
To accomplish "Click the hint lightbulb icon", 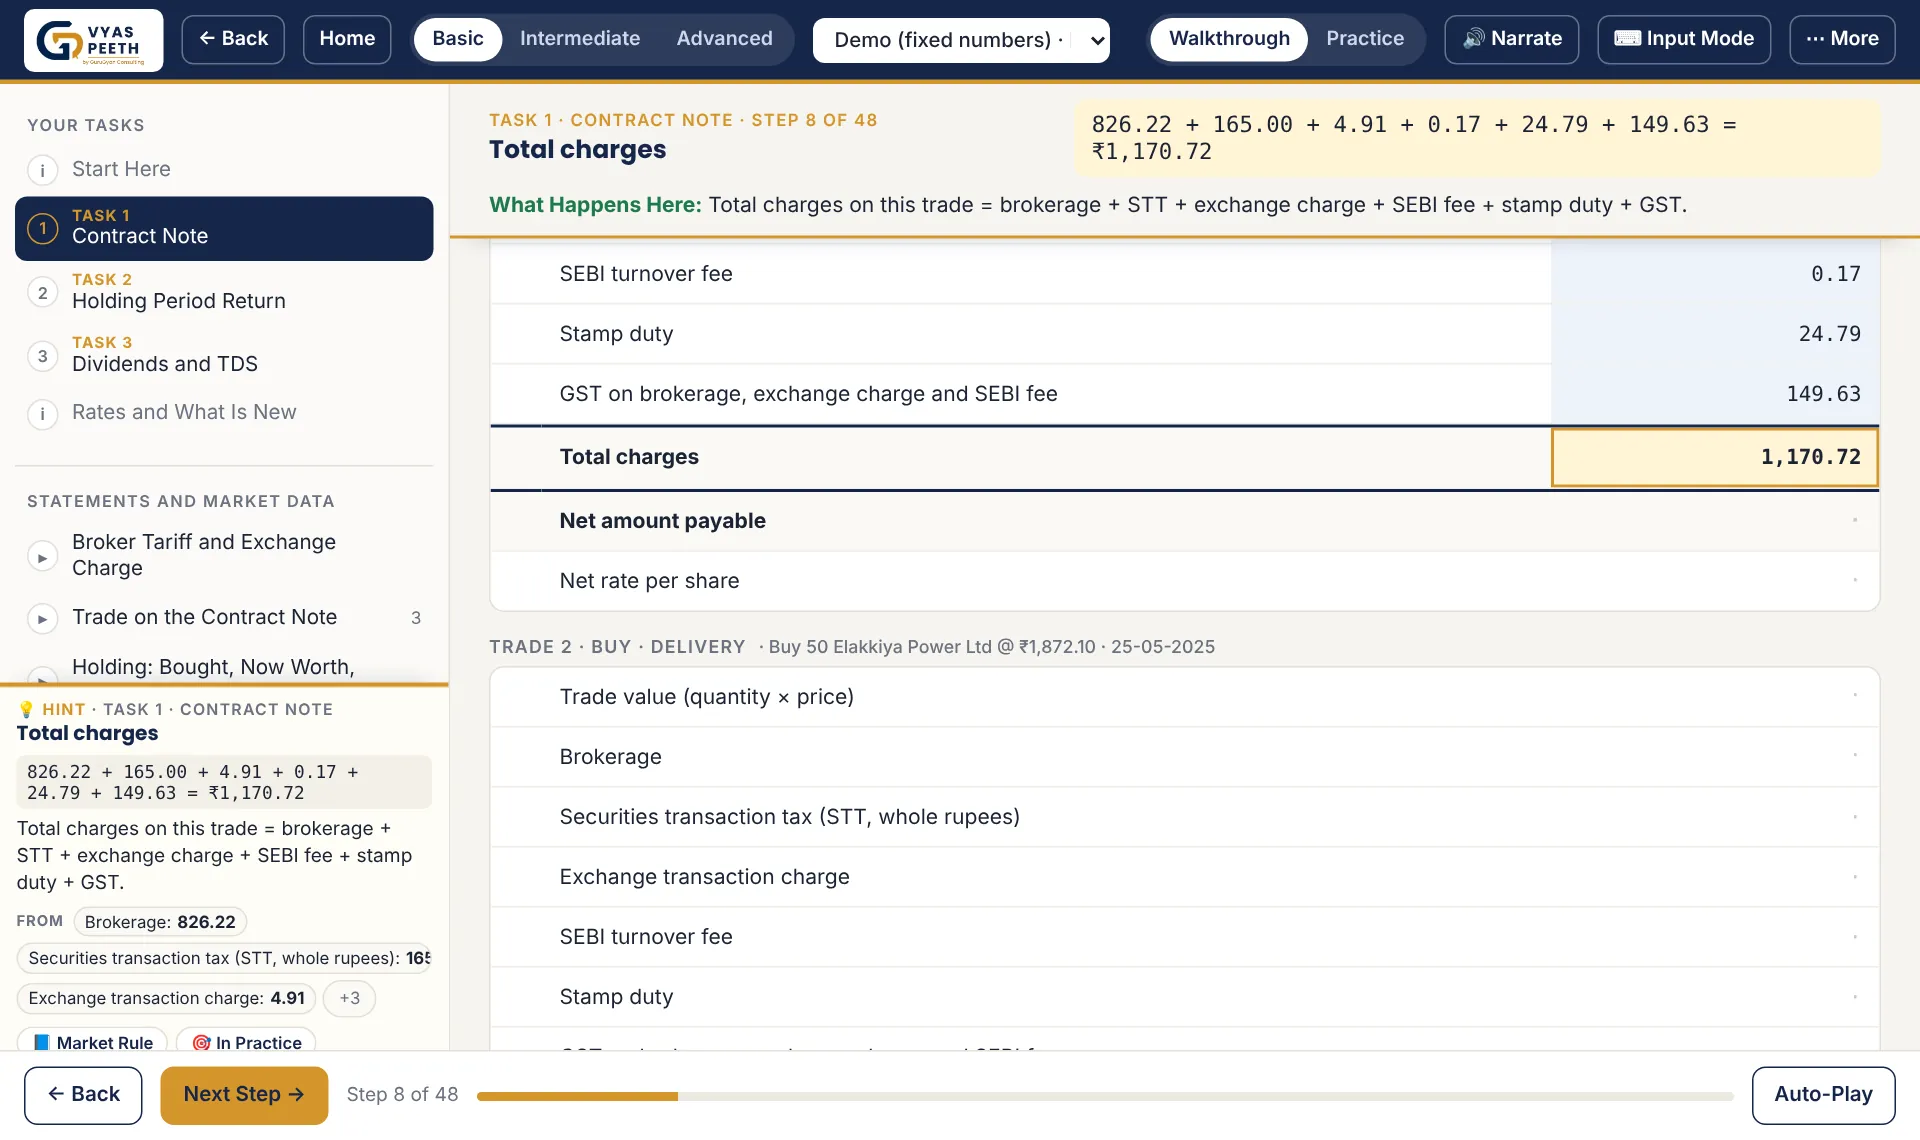I will point(26,709).
